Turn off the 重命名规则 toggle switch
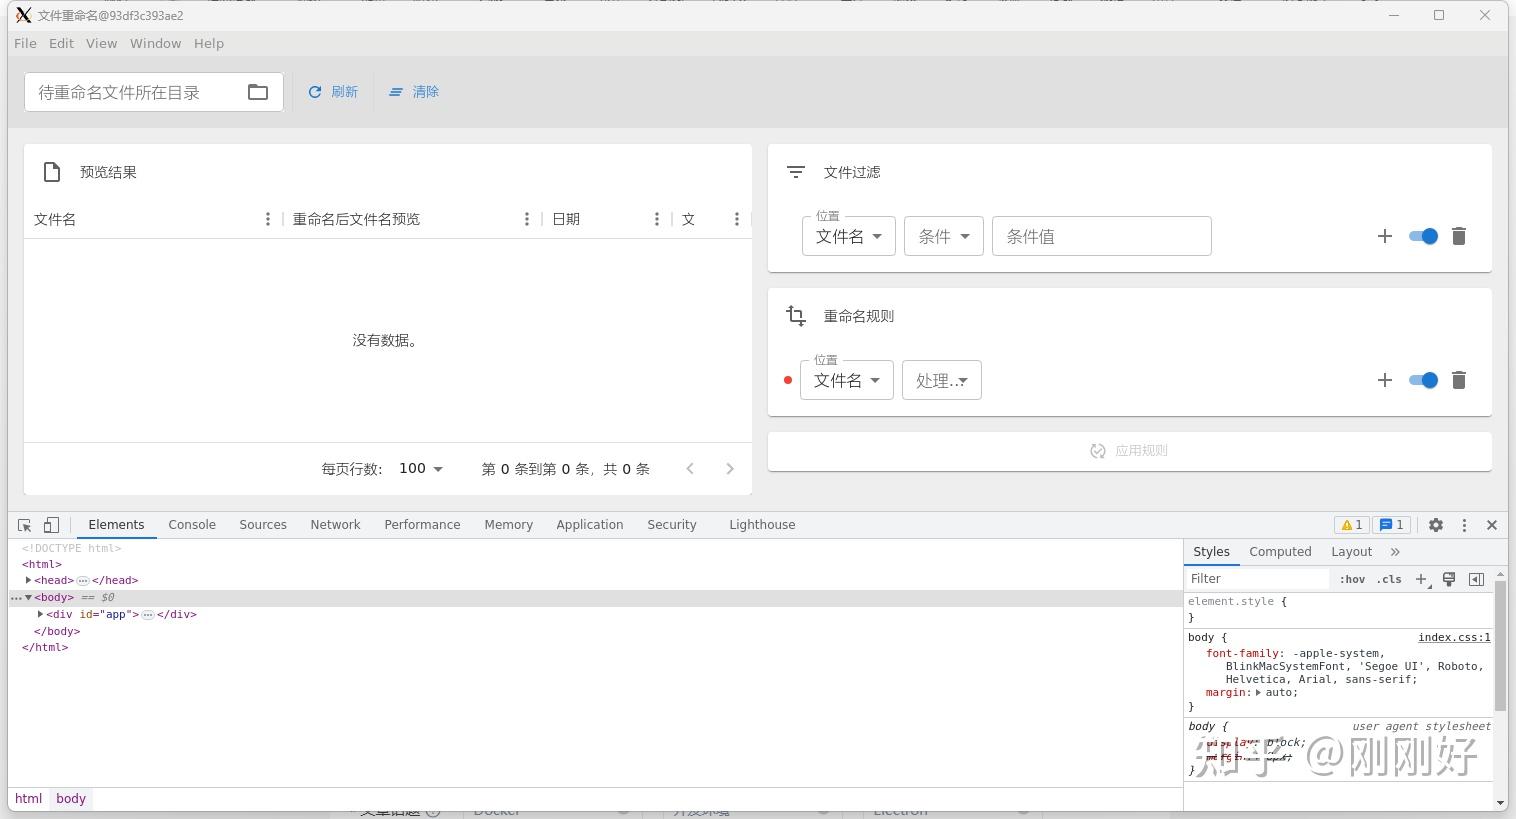The height and width of the screenshot is (819, 1516). (x=1422, y=380)
